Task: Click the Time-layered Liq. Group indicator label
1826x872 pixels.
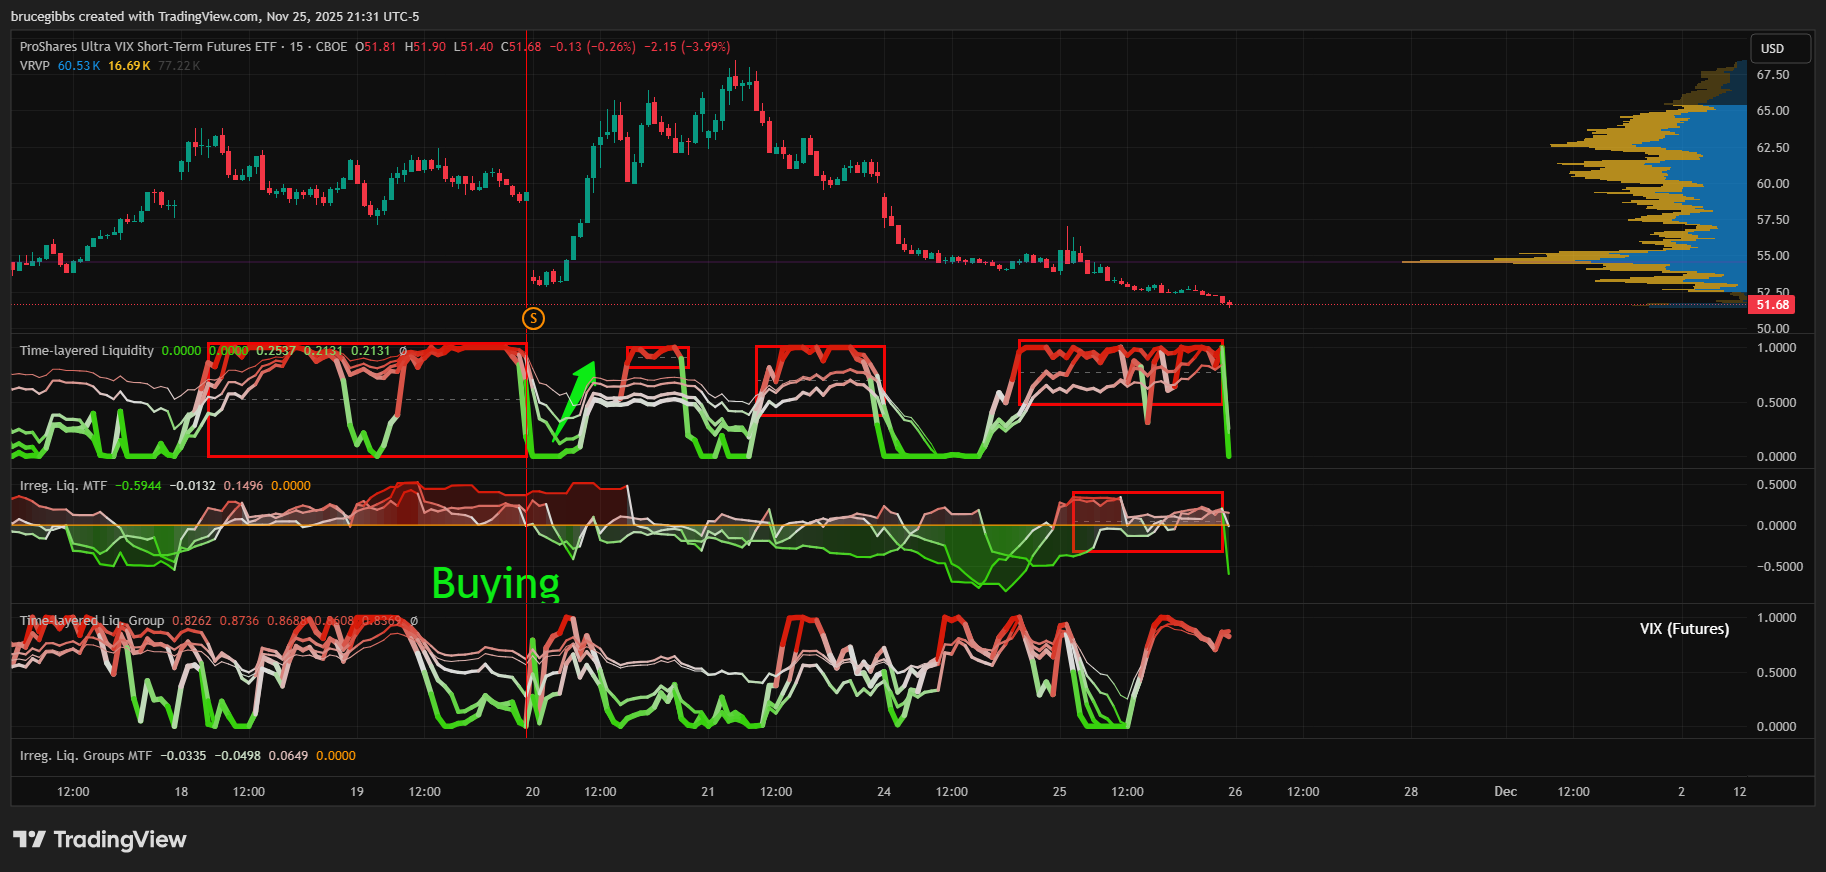Action: (x=92, y=621)
